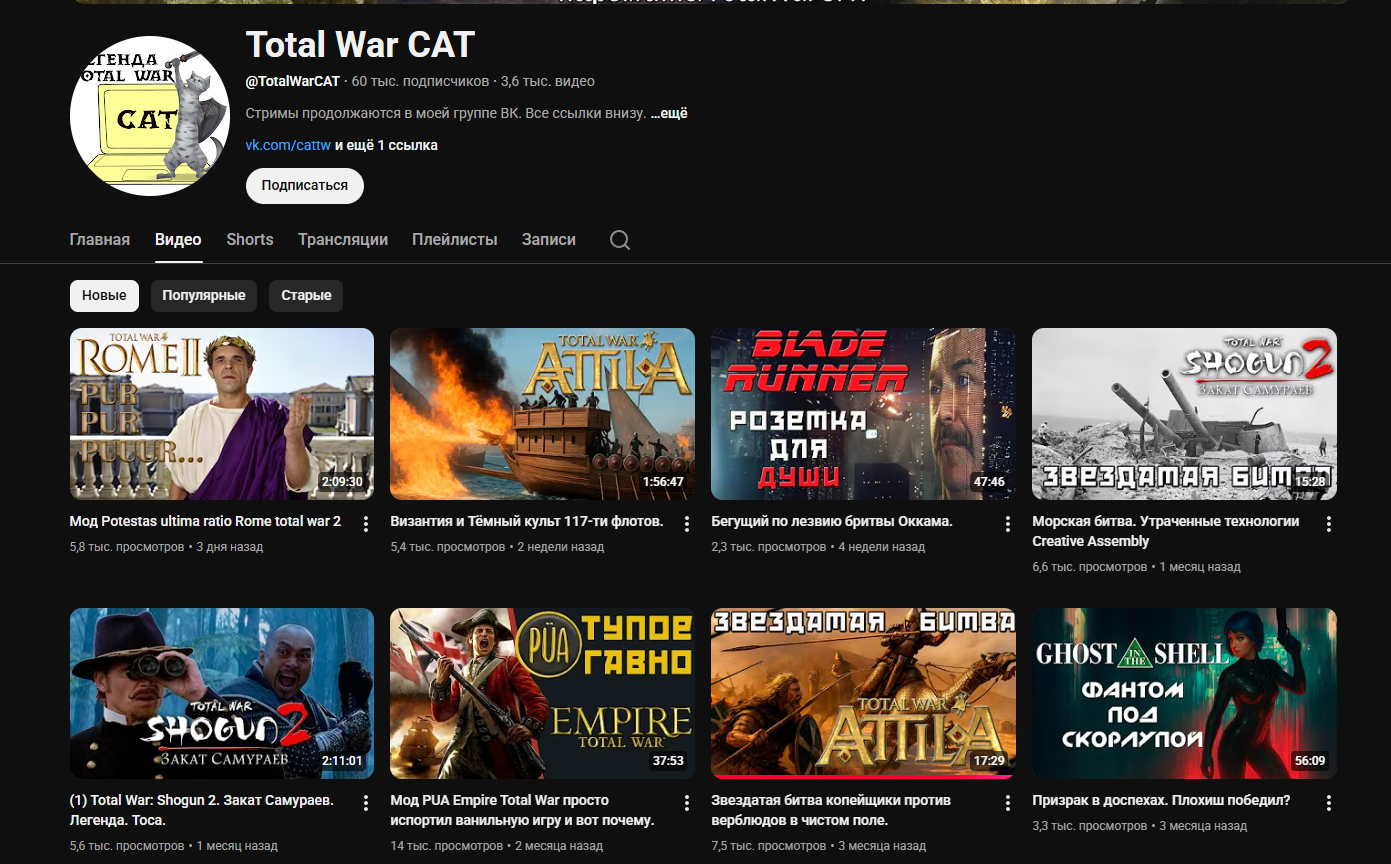Open video title Морская битва. Утраченные технологии

[x=1166, y=531]
